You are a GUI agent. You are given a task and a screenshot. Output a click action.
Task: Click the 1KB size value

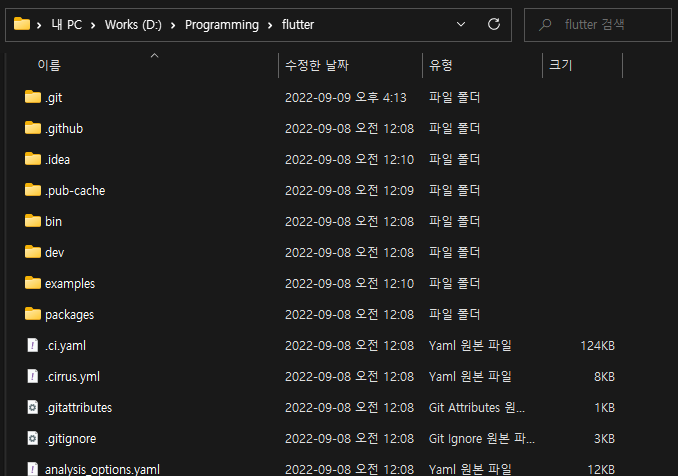click(604, 408)
